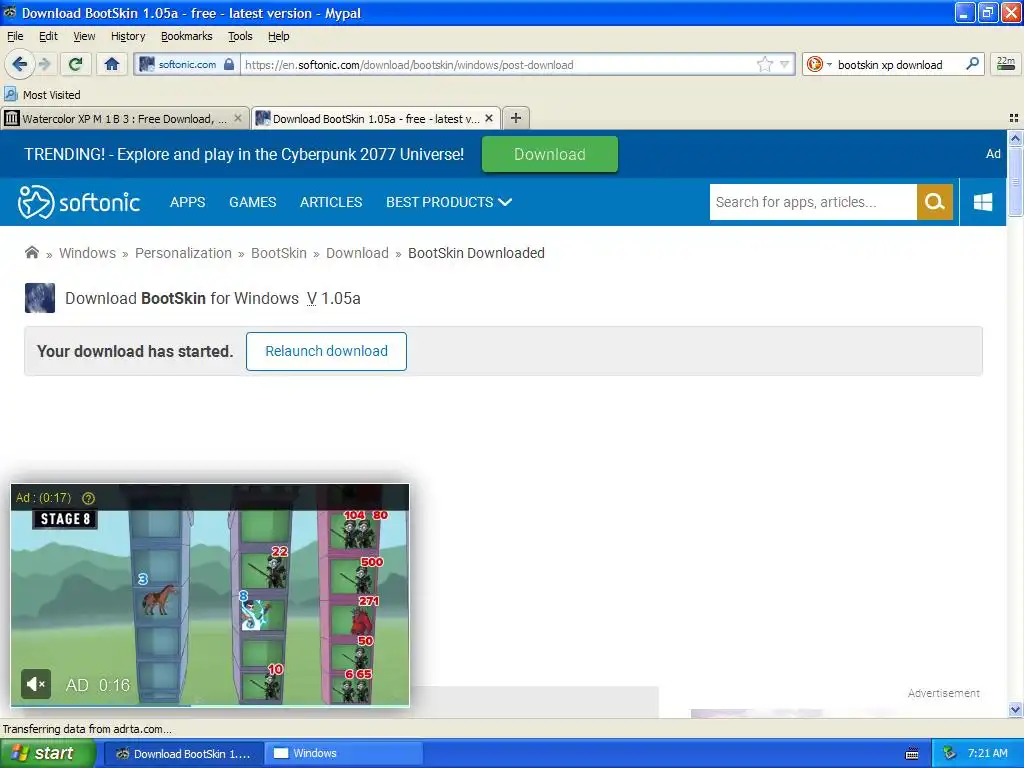Image resolution: width=1024 pixels, height=768 pixels.
Task: Click the Ad label in the banner
Action: tap(993, 154)
